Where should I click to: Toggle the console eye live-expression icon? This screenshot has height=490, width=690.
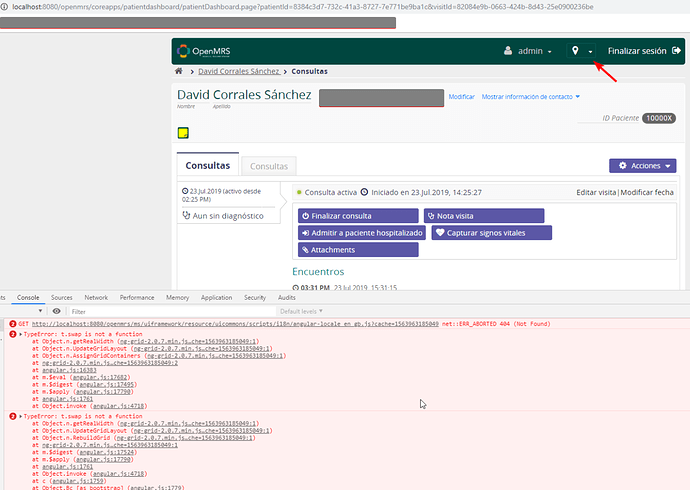coord(56,311)
